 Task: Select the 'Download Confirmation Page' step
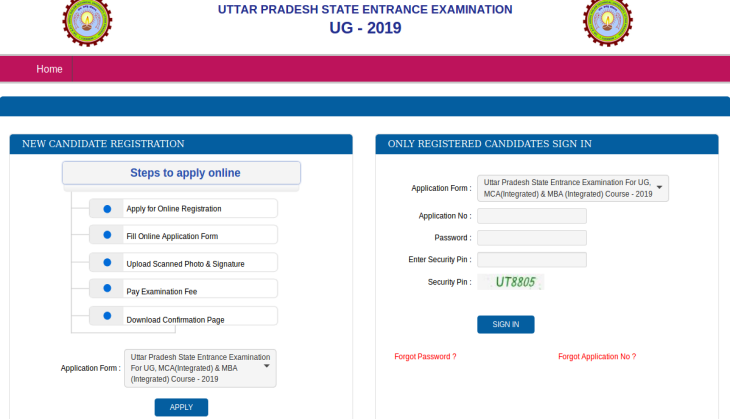[183, 316]
